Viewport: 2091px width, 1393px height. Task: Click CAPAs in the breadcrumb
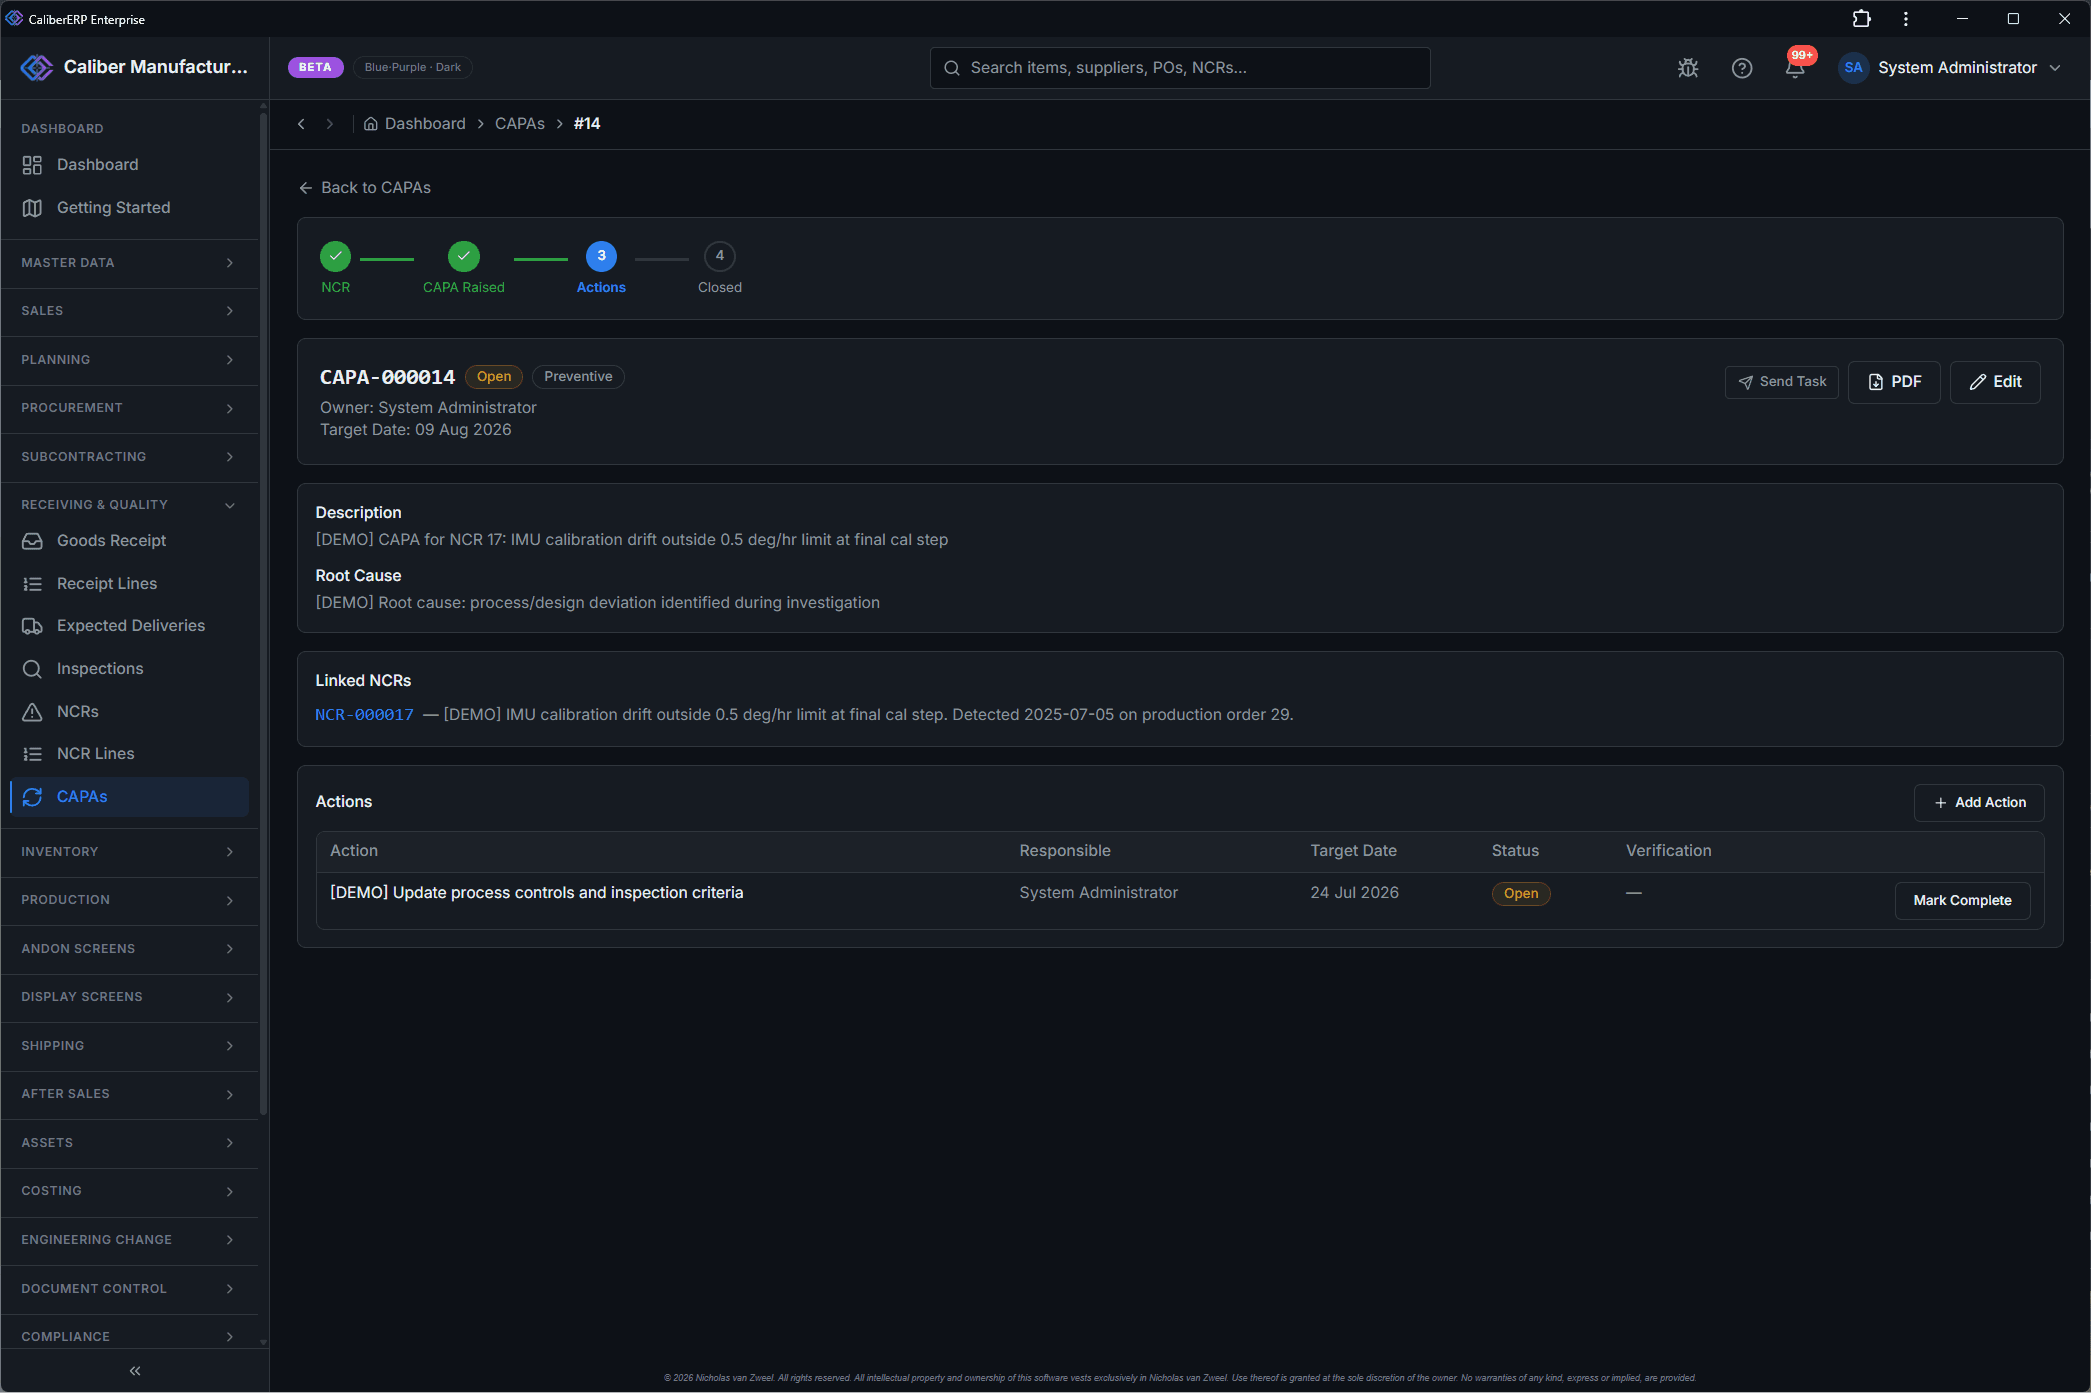(520, 124)
